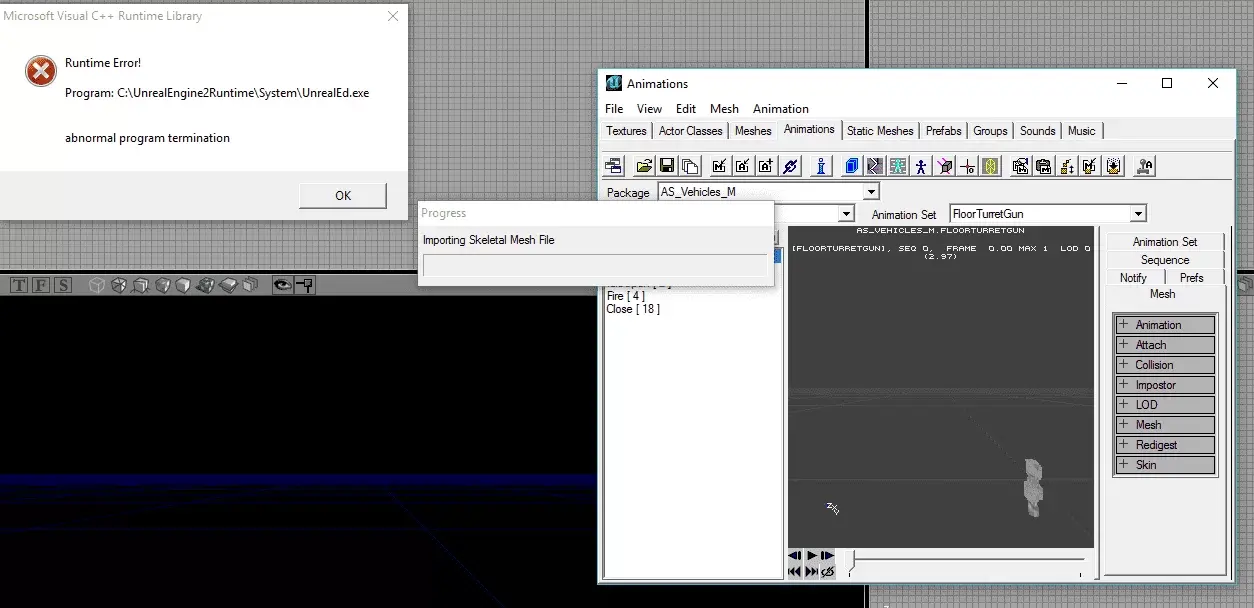Expand the Attach properties section

click(1165, 345)
